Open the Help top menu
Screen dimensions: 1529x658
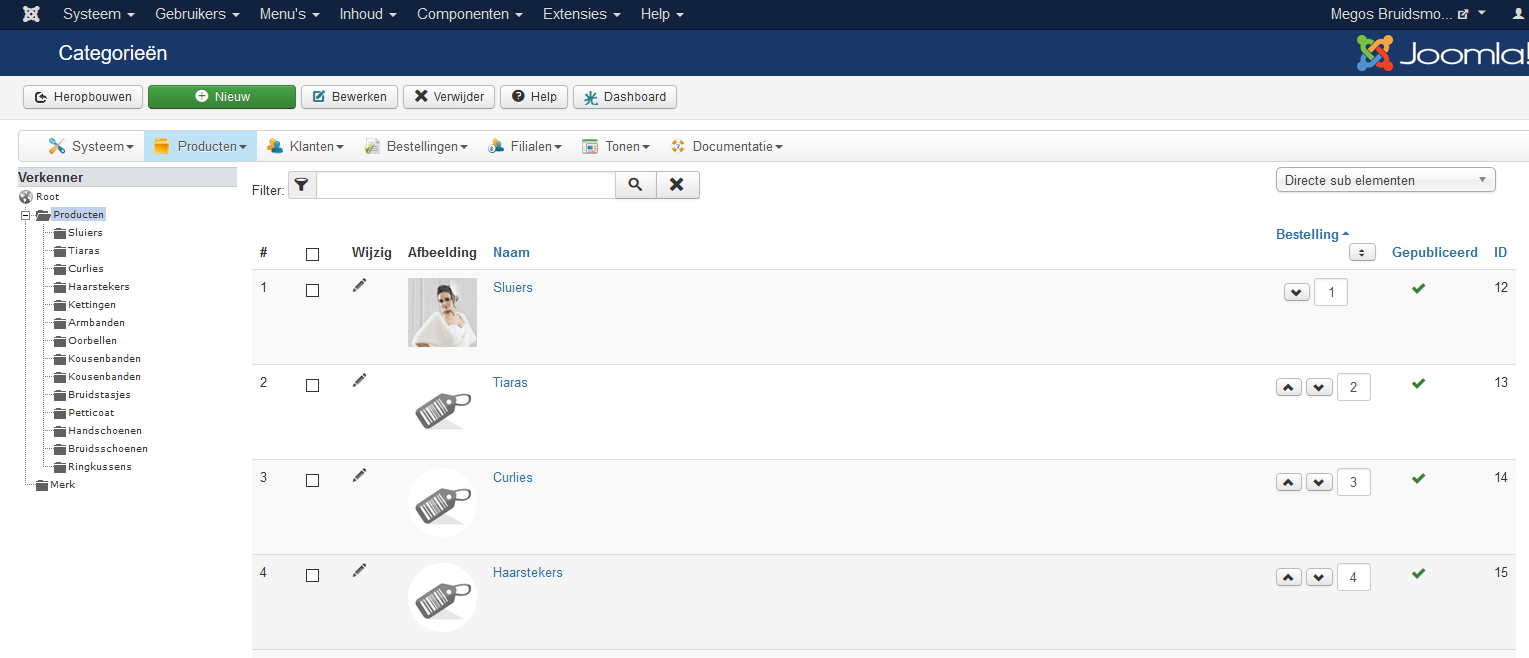(x=662, y=14)
